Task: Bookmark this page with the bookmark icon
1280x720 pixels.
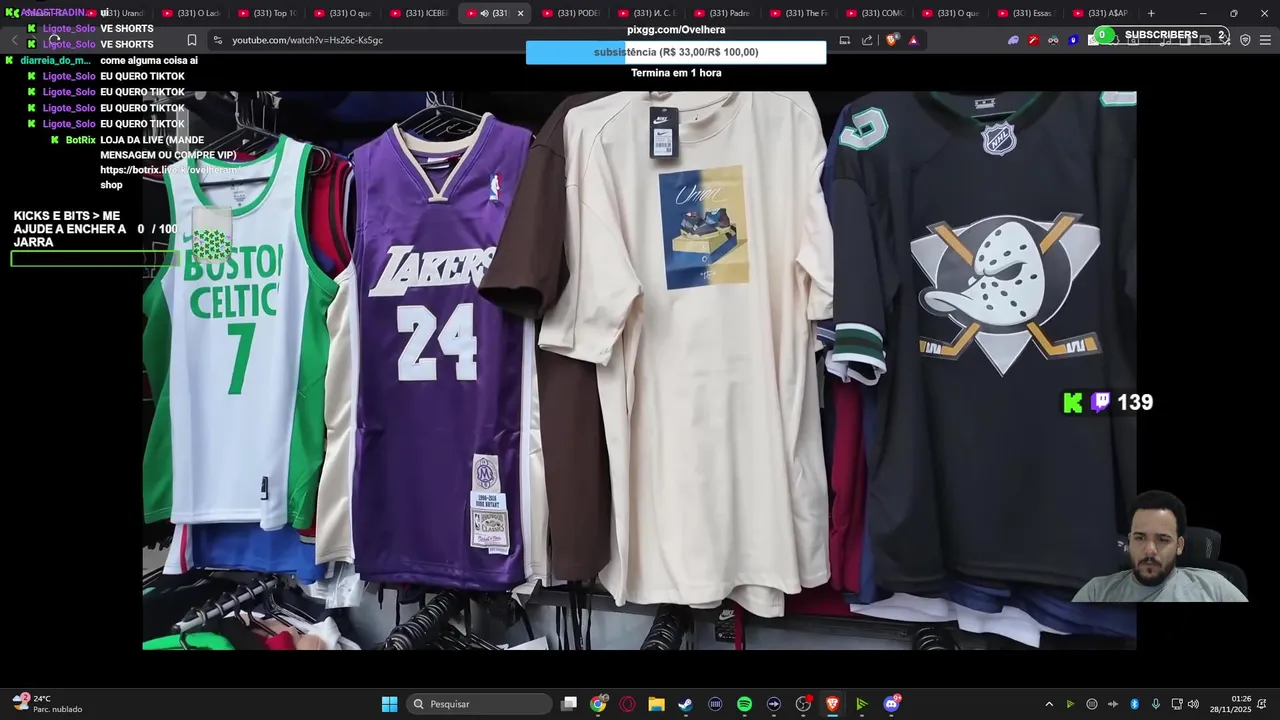Action: 192,40
